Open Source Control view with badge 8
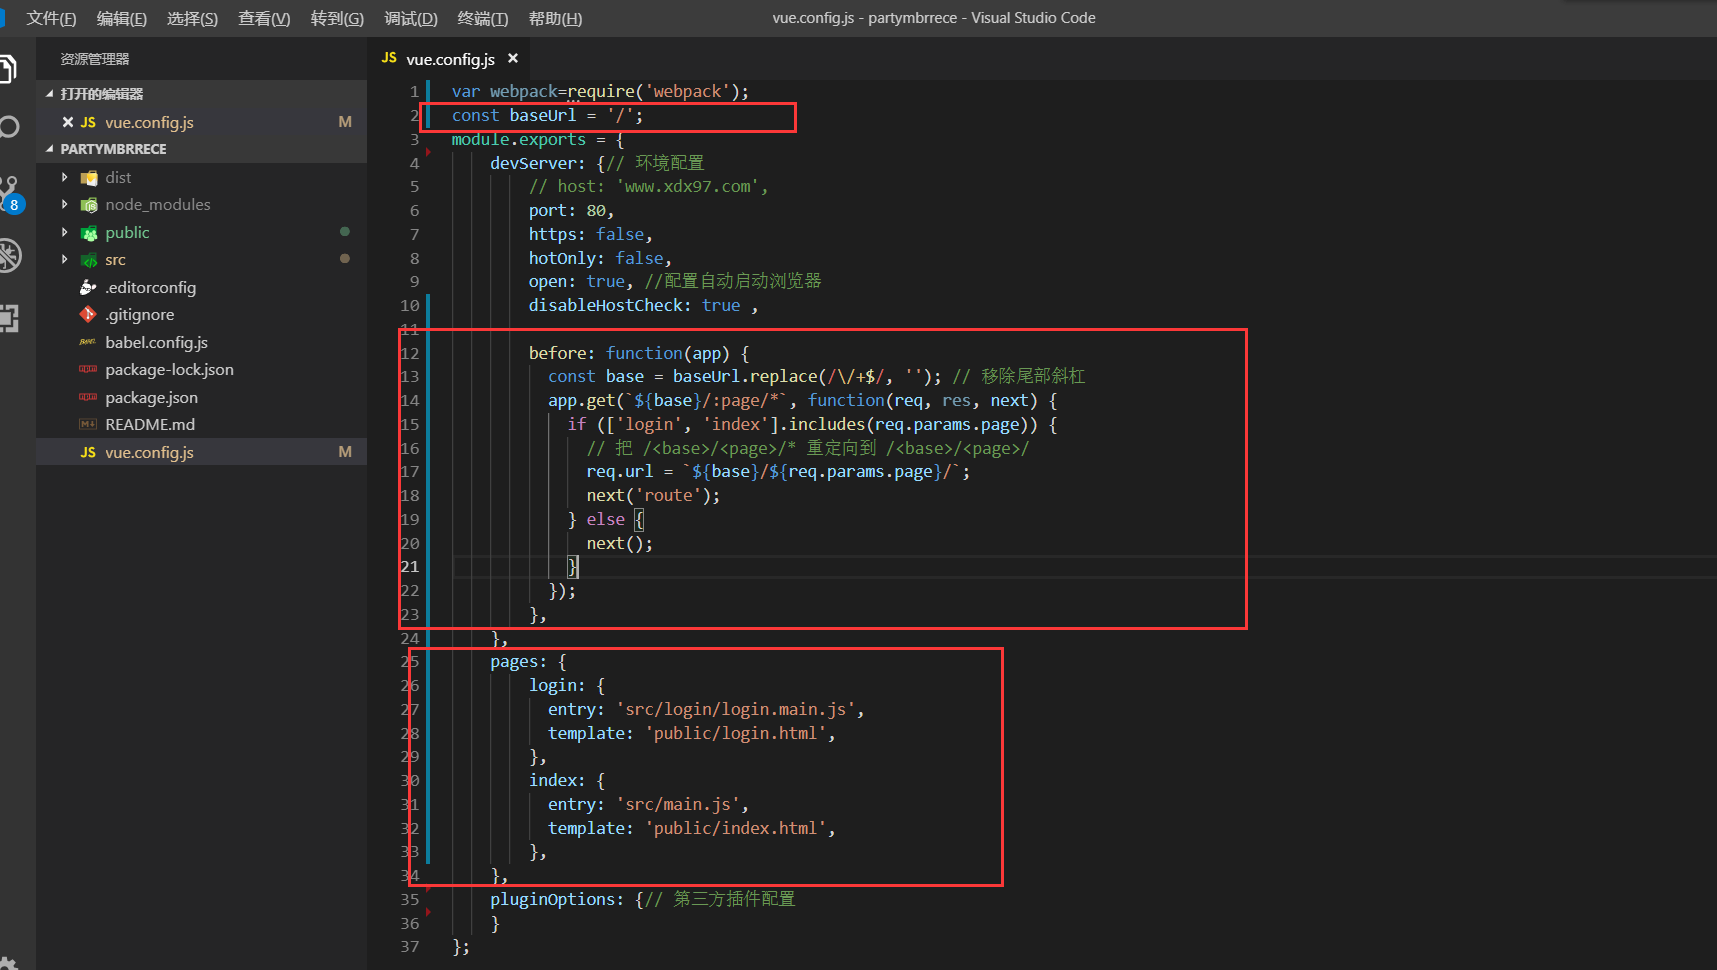 (x=10, y=194)
